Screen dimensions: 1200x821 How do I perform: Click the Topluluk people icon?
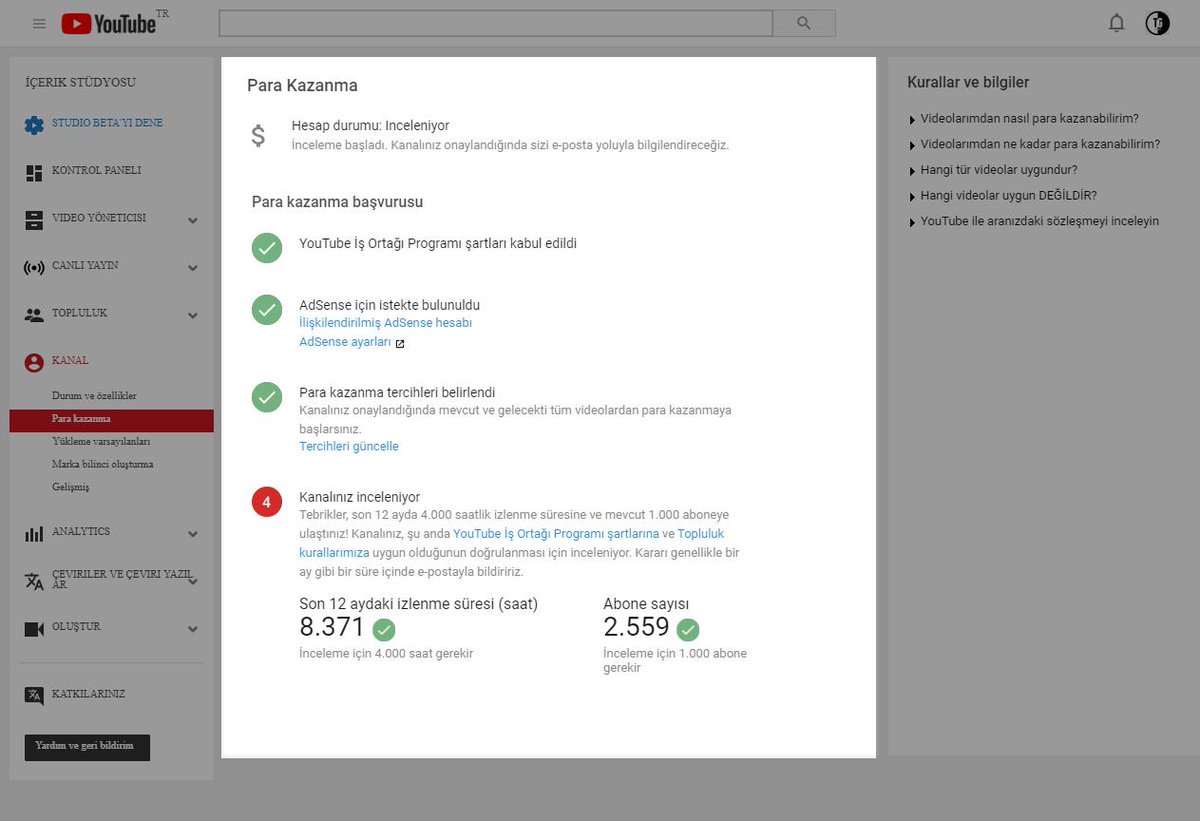point(34,315)
